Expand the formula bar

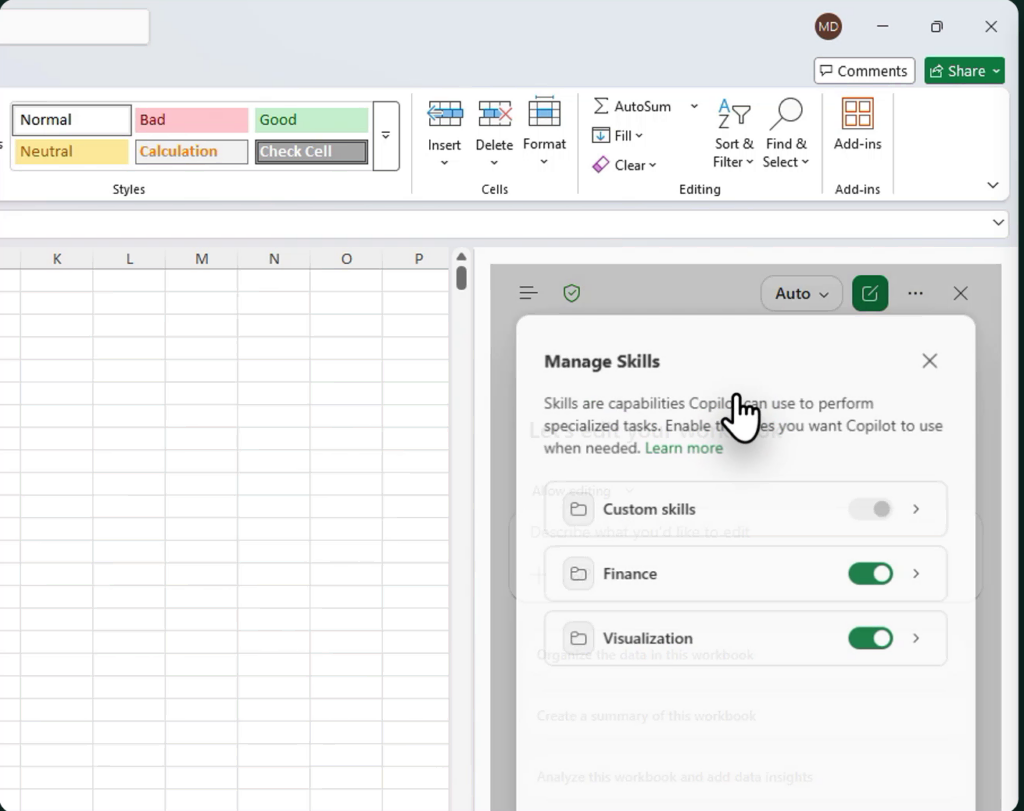998,223
